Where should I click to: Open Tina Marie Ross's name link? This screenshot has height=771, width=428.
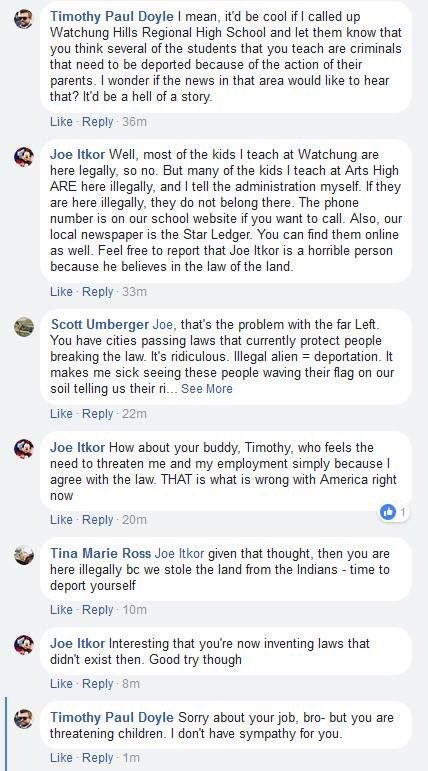[x=101, y=554]
